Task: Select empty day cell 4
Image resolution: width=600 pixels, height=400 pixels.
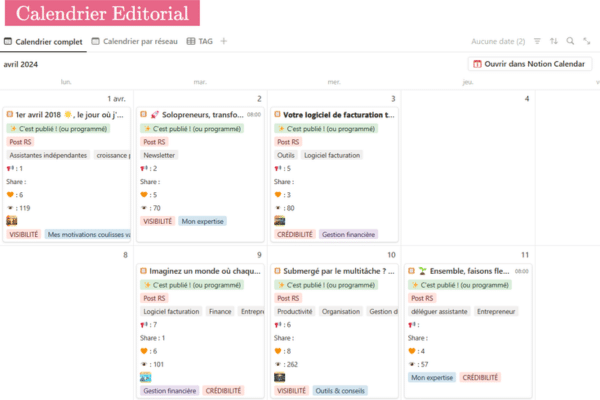Action: click(468, 168)
